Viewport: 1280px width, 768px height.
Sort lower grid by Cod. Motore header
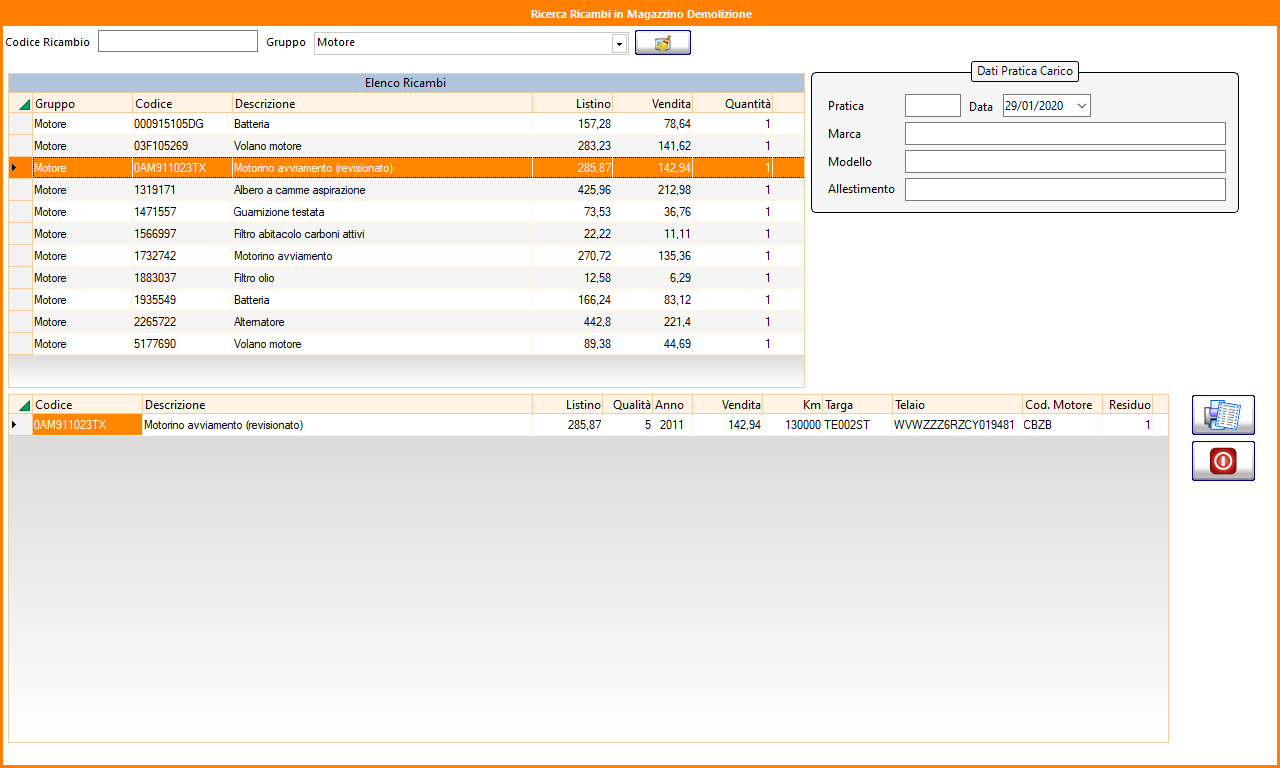coord(1062,405)
